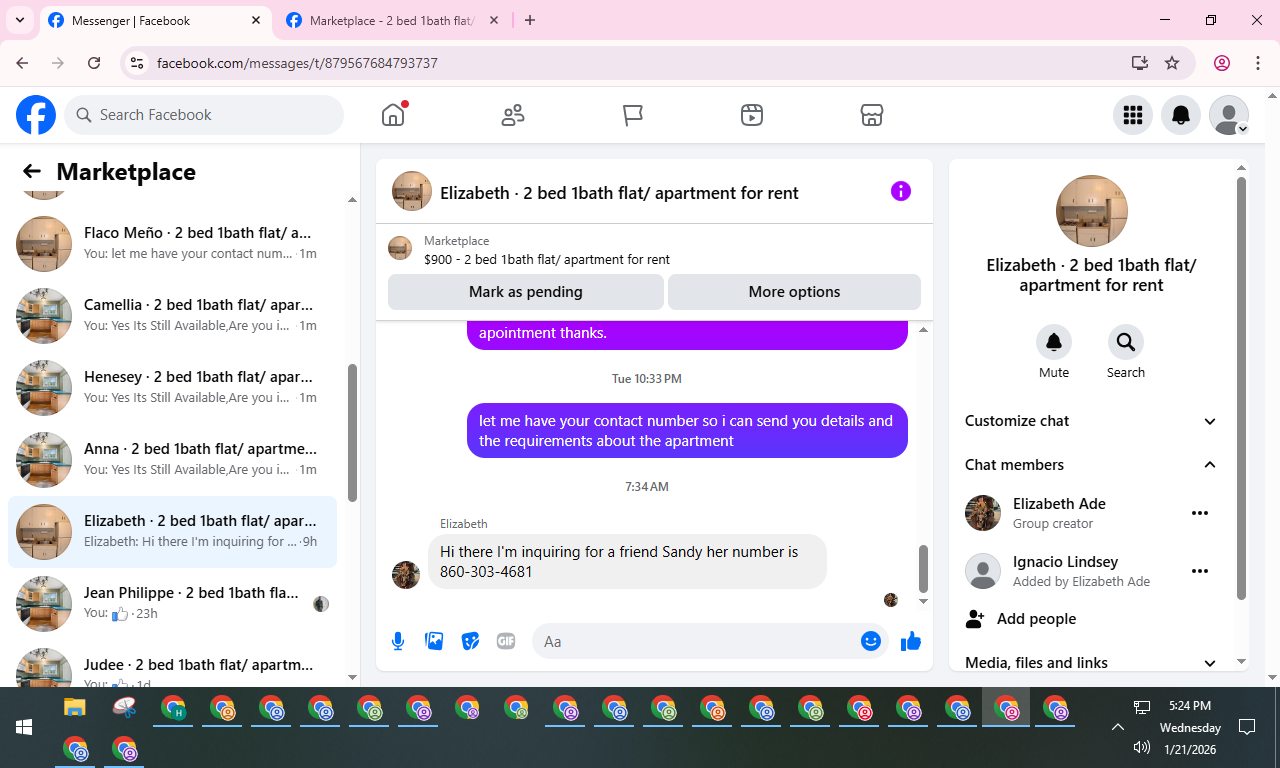Open emoji picker in message box

(x=871, y=641)
